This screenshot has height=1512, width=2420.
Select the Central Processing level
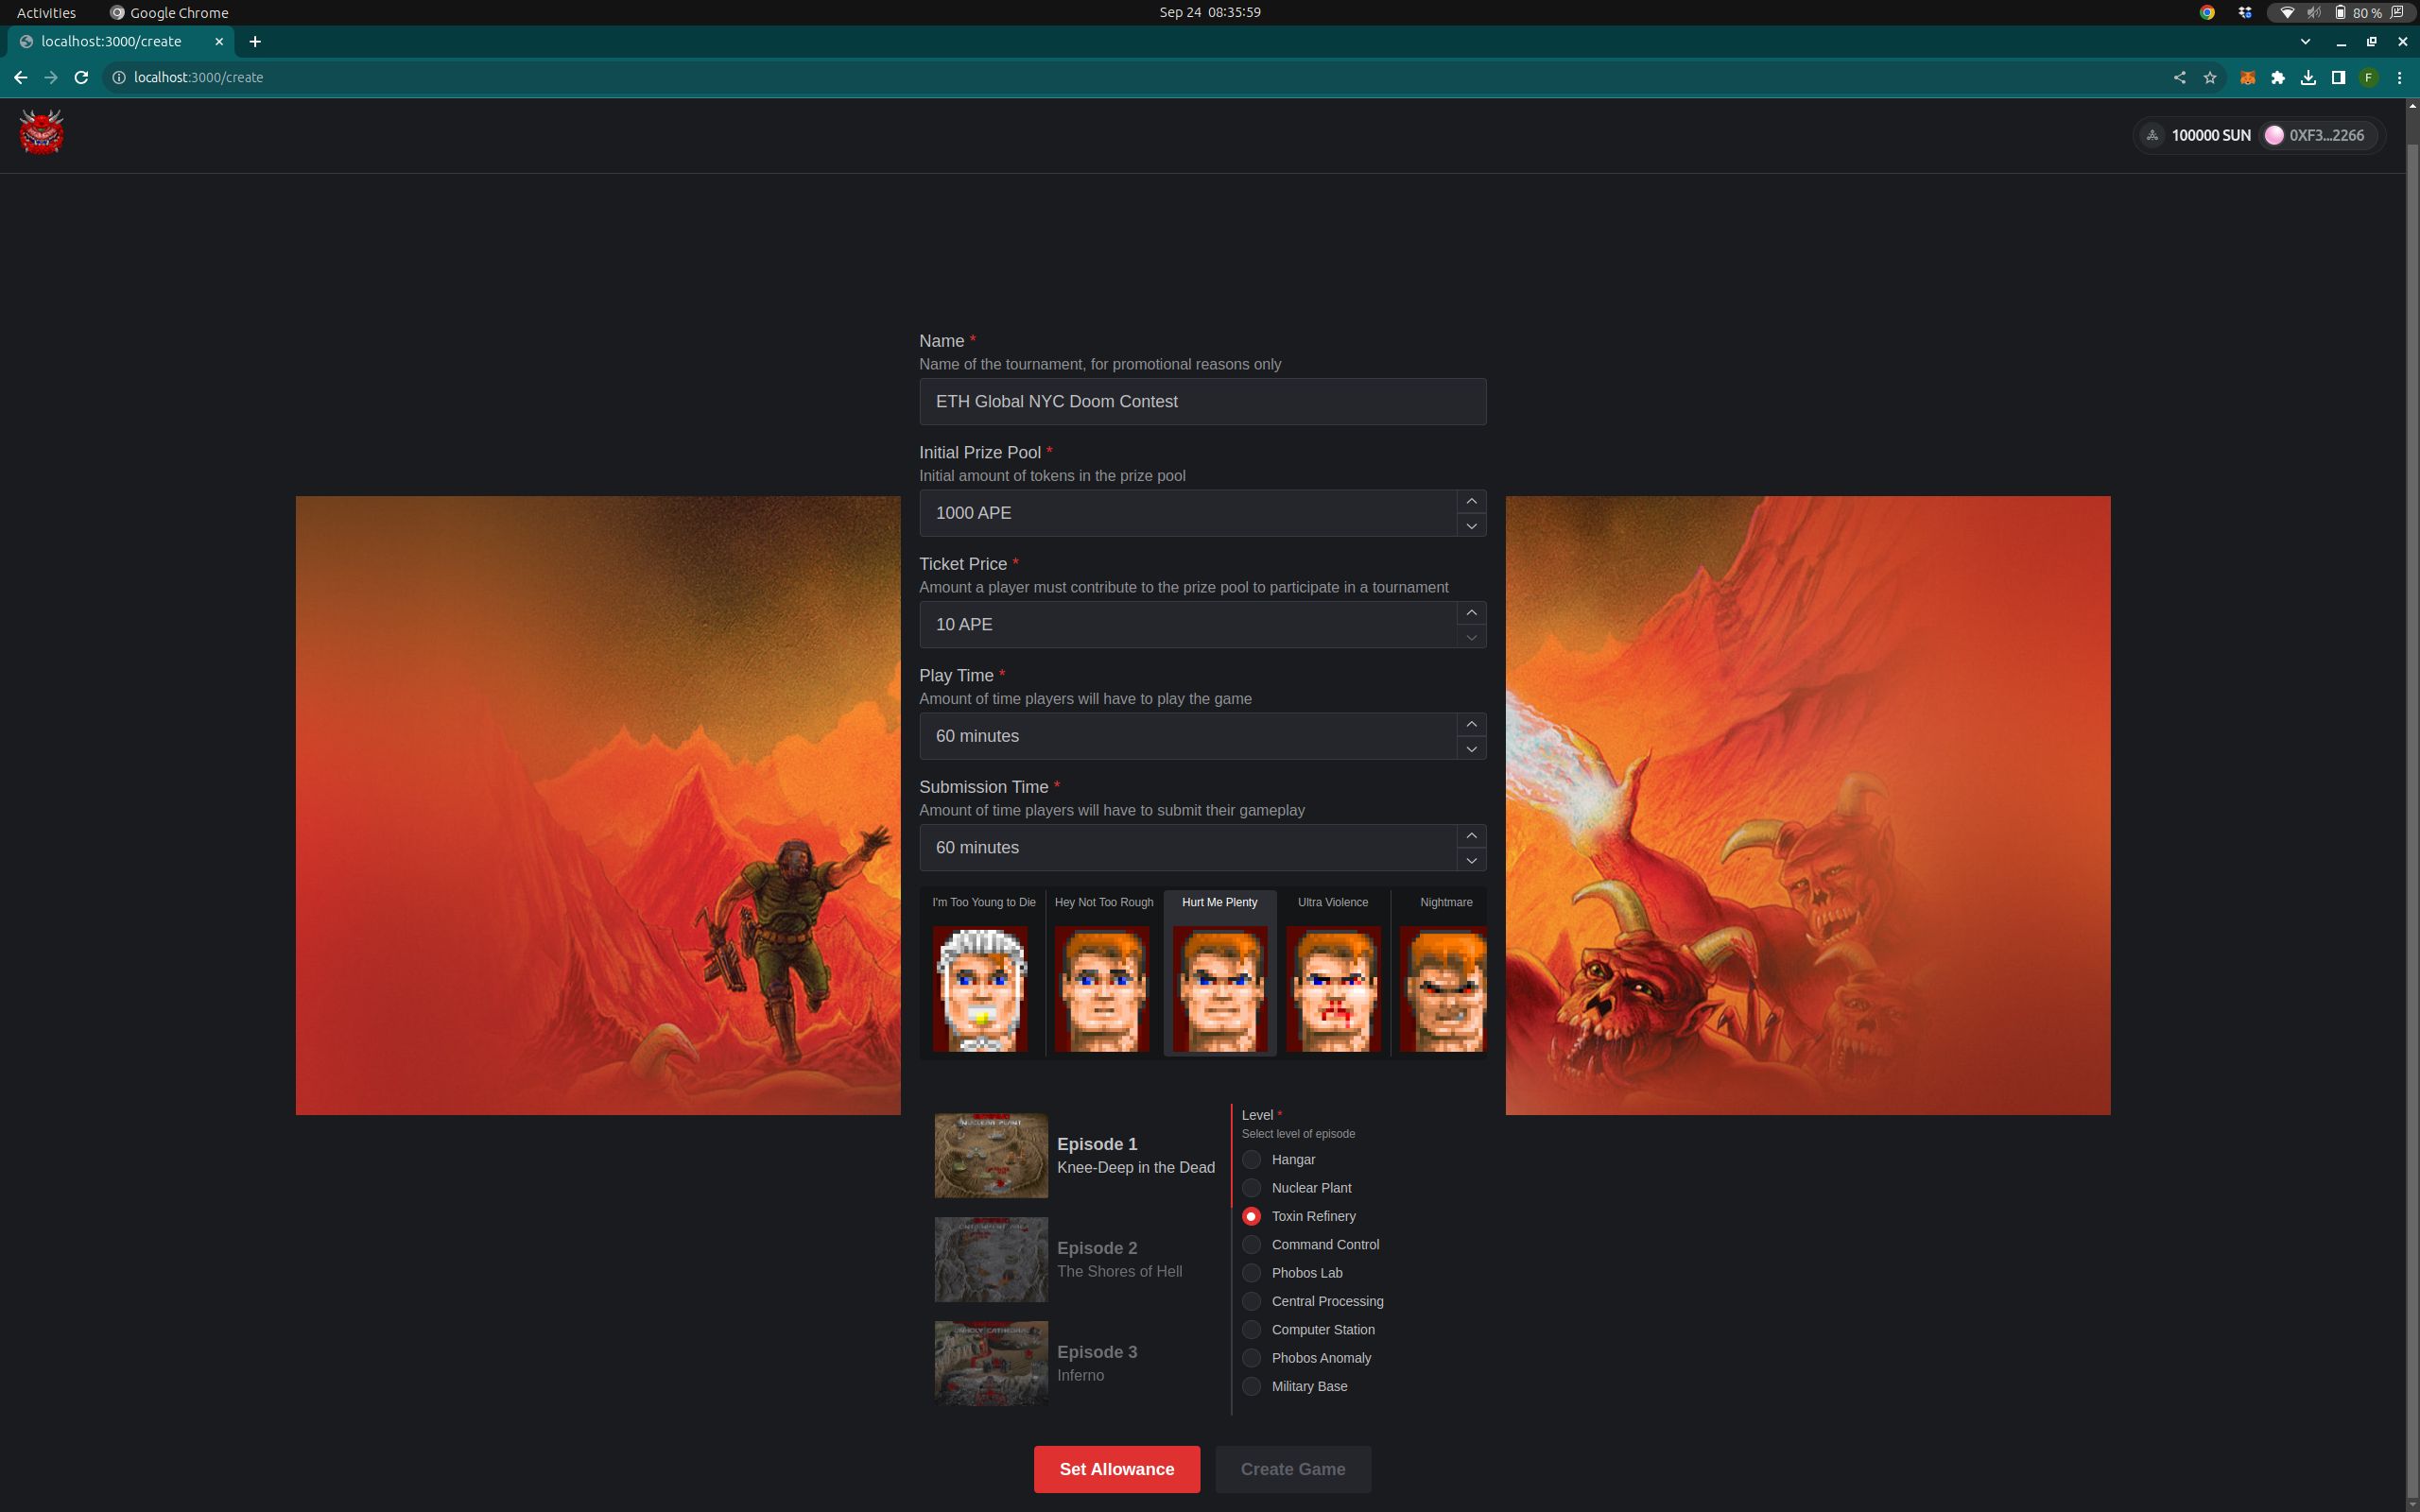point(1251,1301)
